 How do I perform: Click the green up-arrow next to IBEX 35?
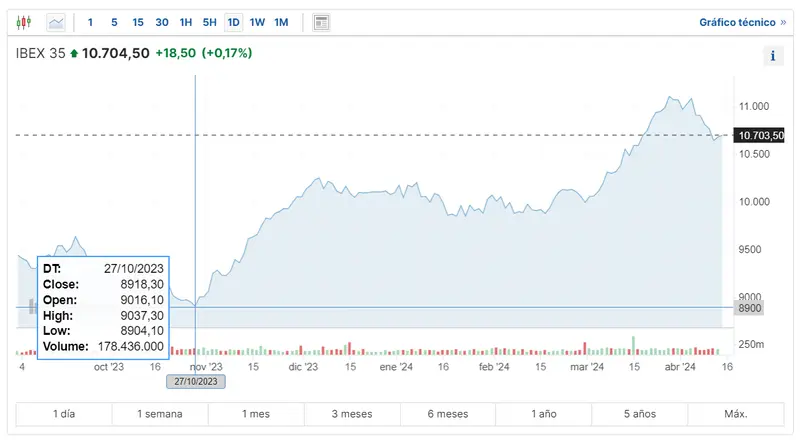tap(73, 53)
